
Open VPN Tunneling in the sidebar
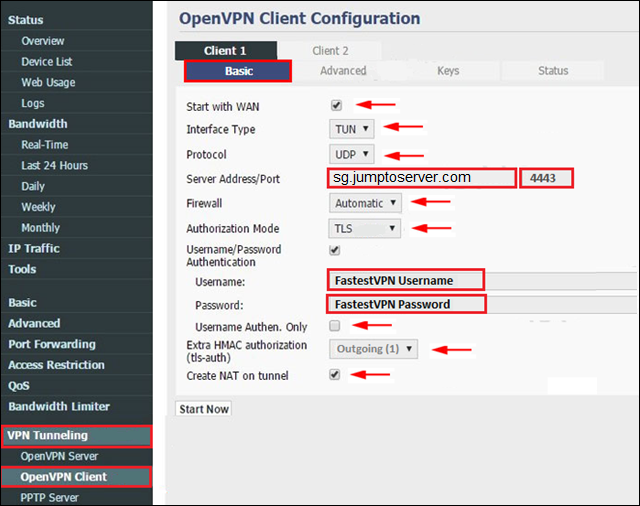pos(76,435)
